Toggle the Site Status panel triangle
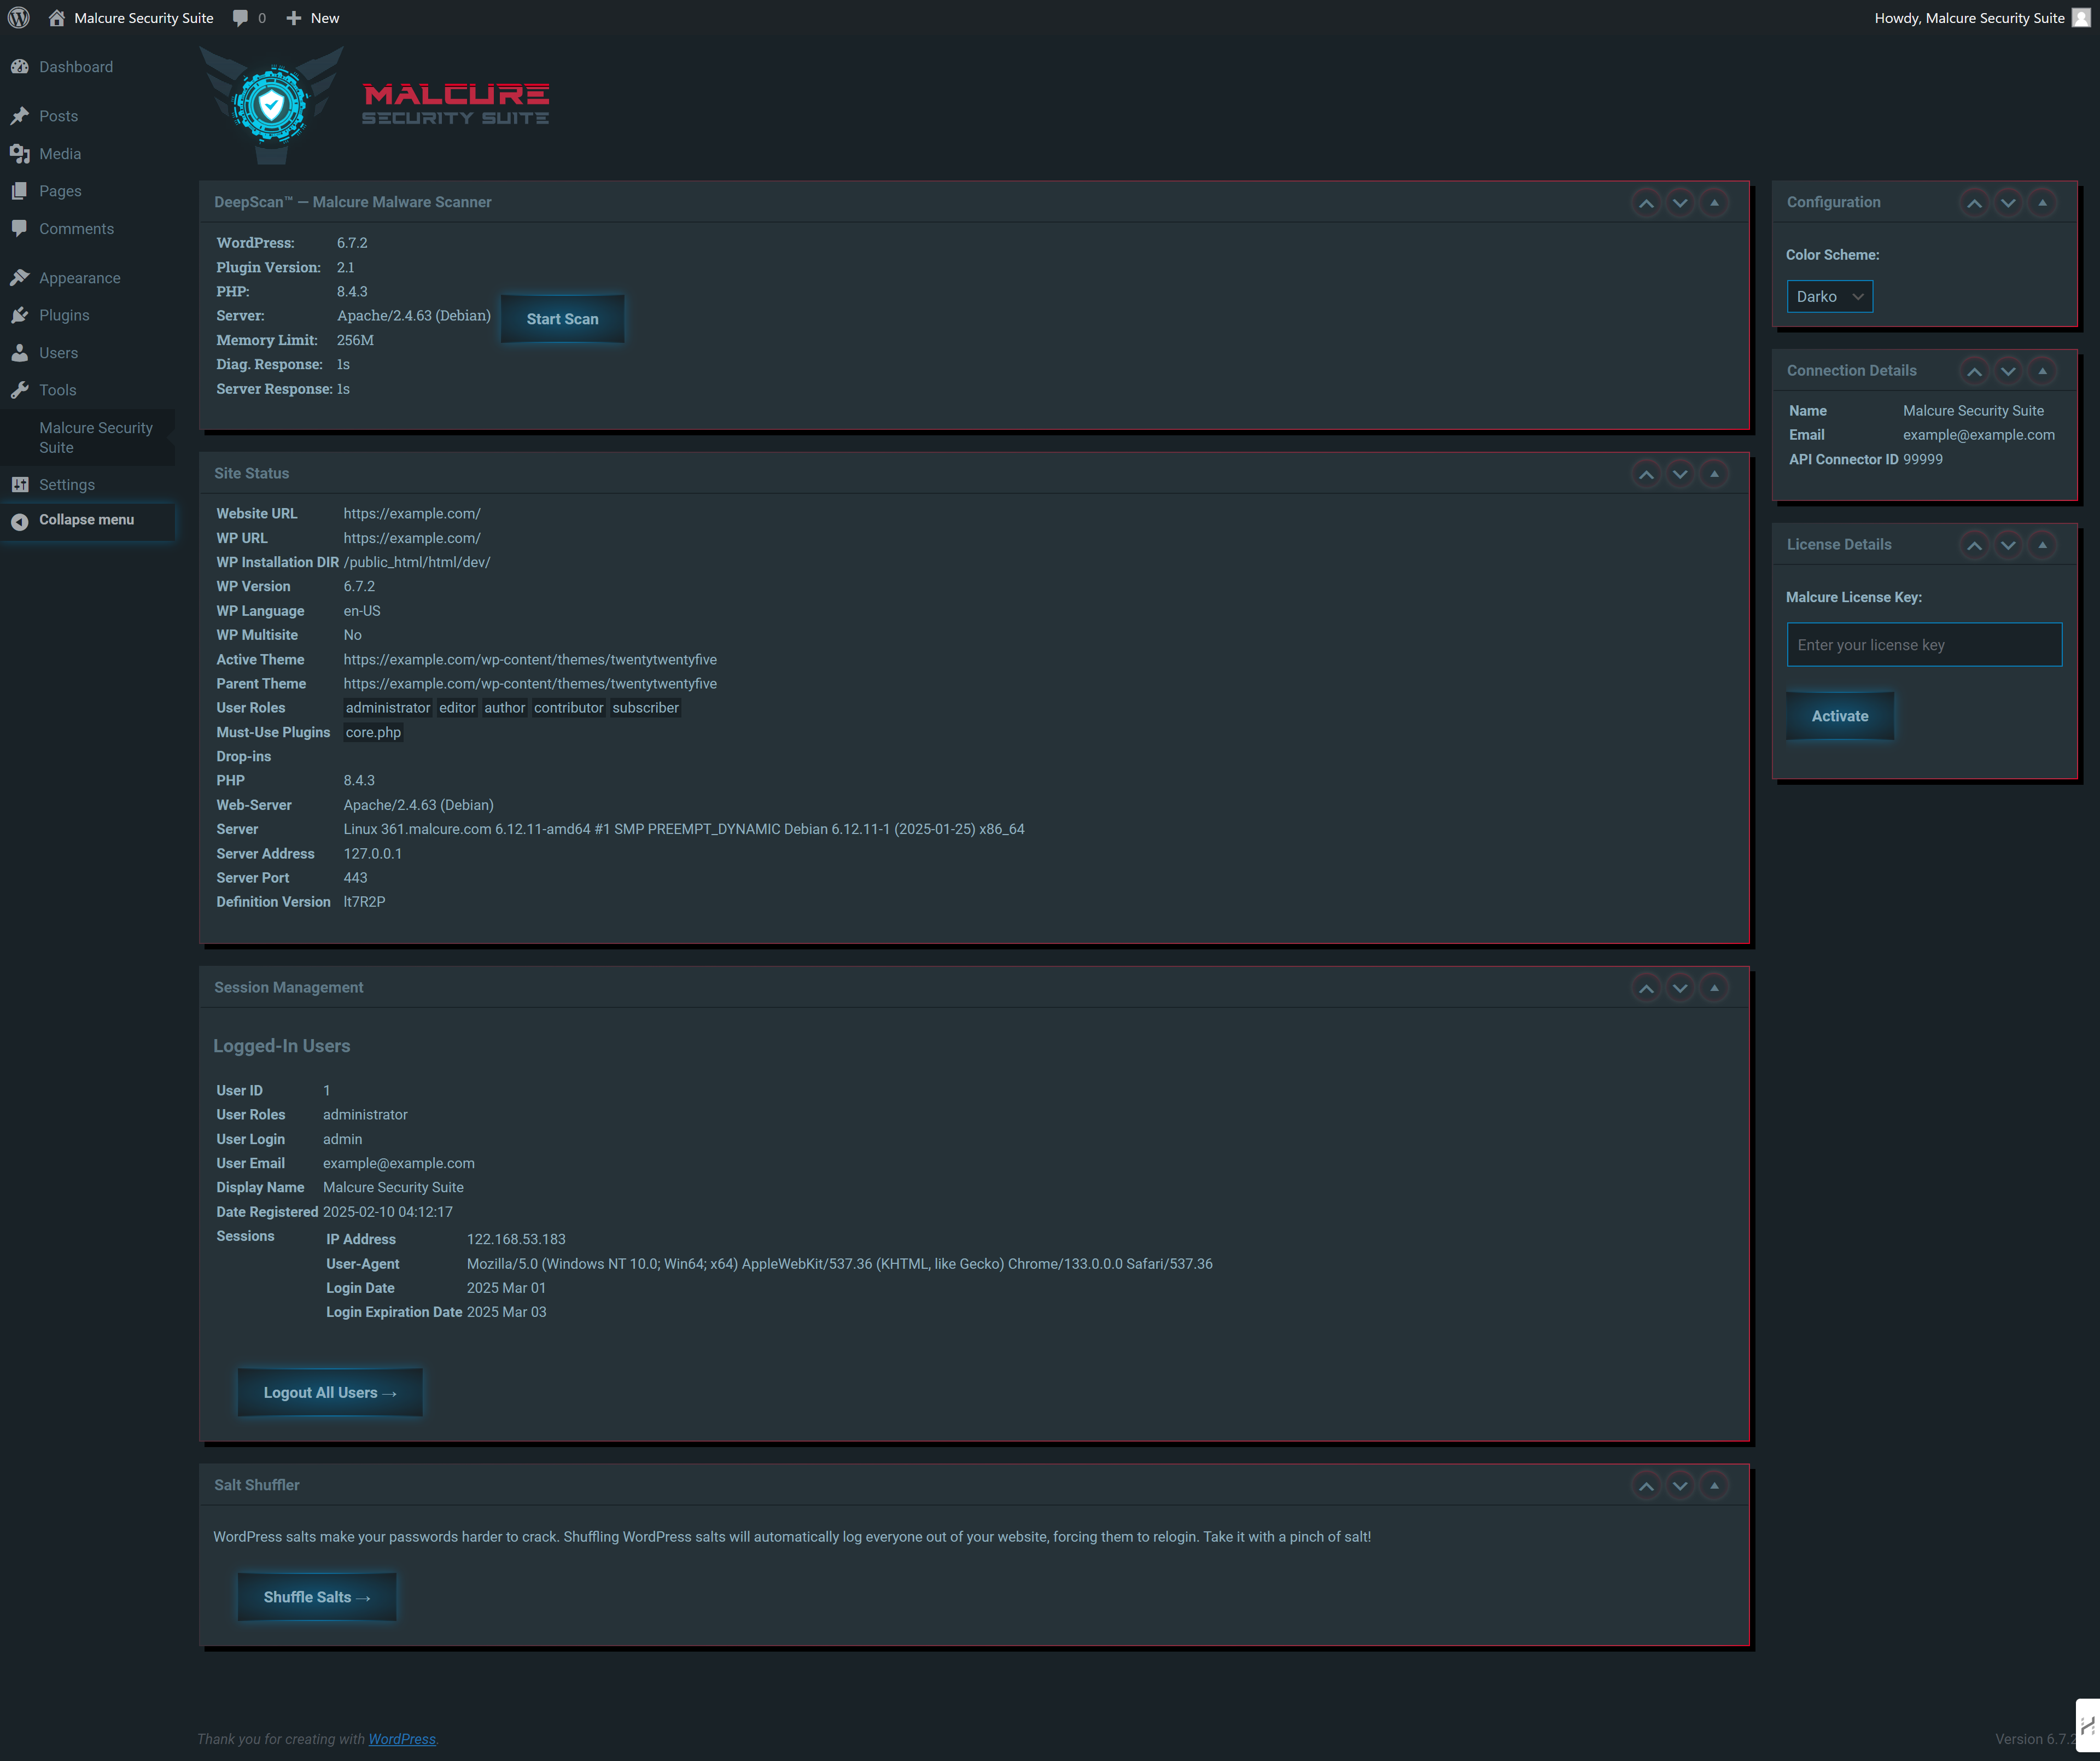The width and height of the screenshot is (2100, 1761). [x=1714, y=474]
